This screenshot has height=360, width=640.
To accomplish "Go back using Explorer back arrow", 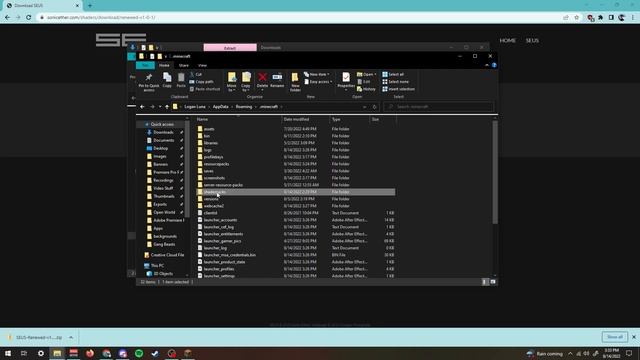I will pos(142,107).
